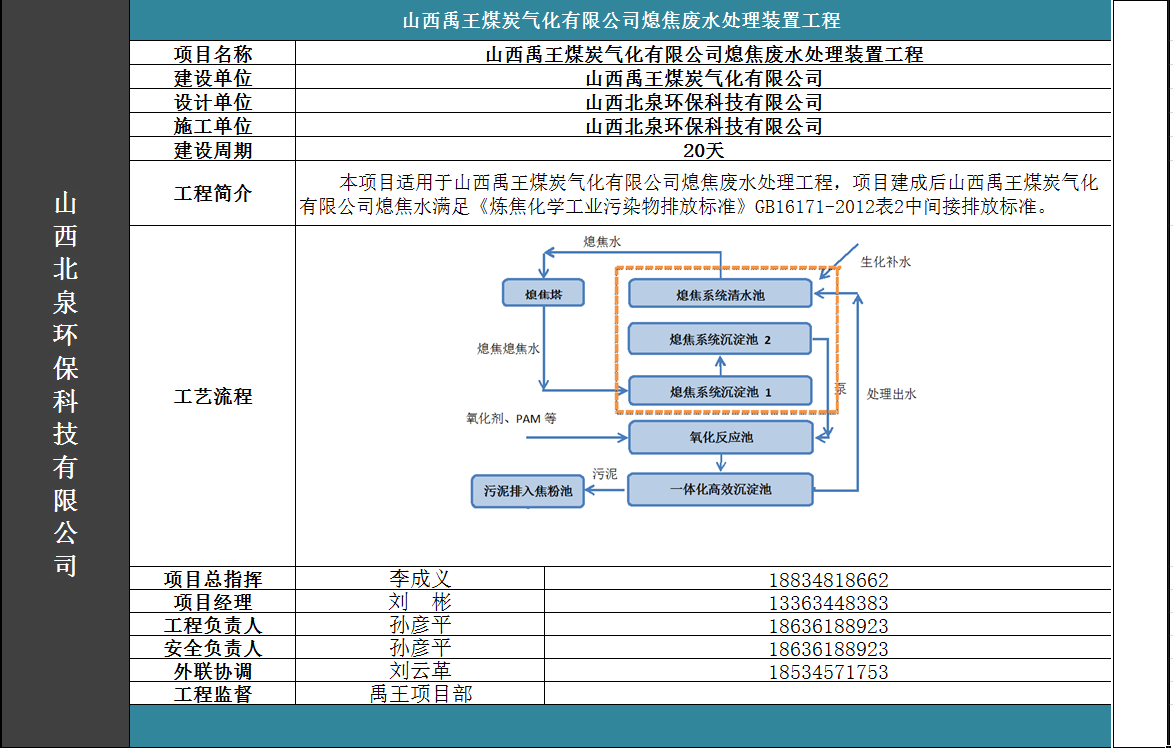Select the 熄焦塔 flowchart box
The height and width of the screenshot is (748, 1173).
click(543, 293)
